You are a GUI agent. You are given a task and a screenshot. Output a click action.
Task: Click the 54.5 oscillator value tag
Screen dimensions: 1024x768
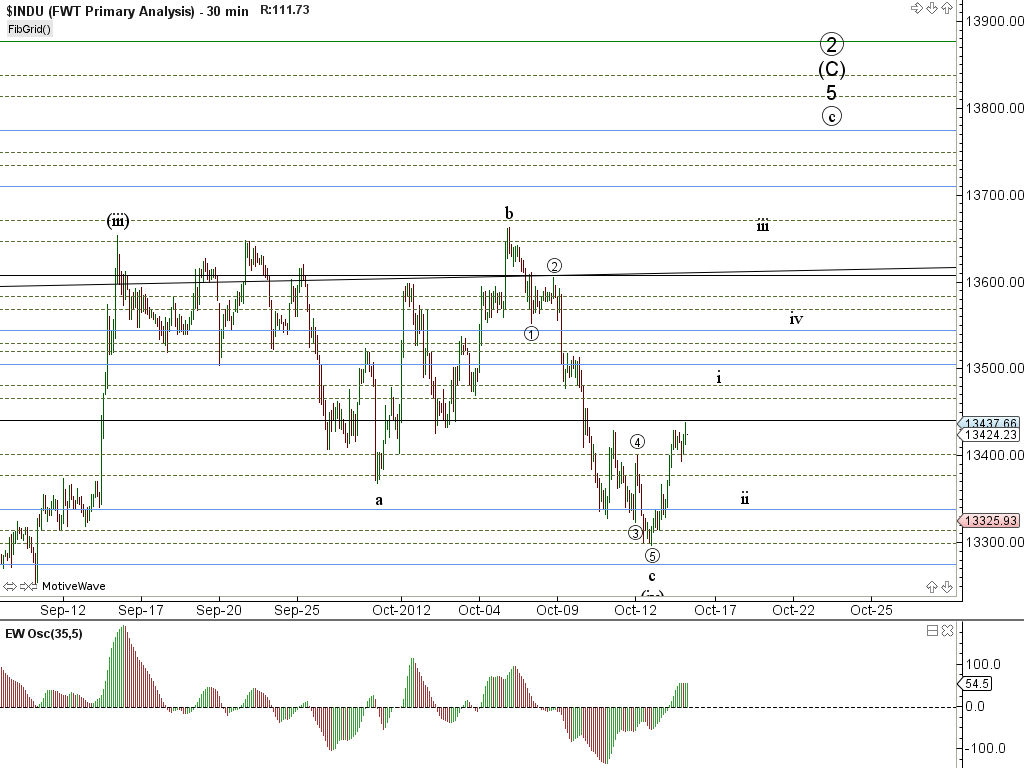[976, 684]
